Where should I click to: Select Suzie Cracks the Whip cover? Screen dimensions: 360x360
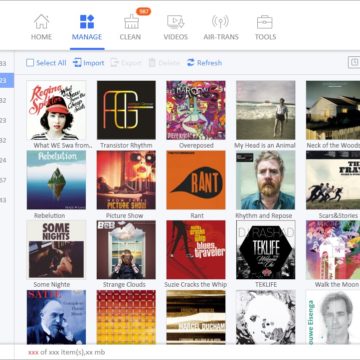point(196,249)
